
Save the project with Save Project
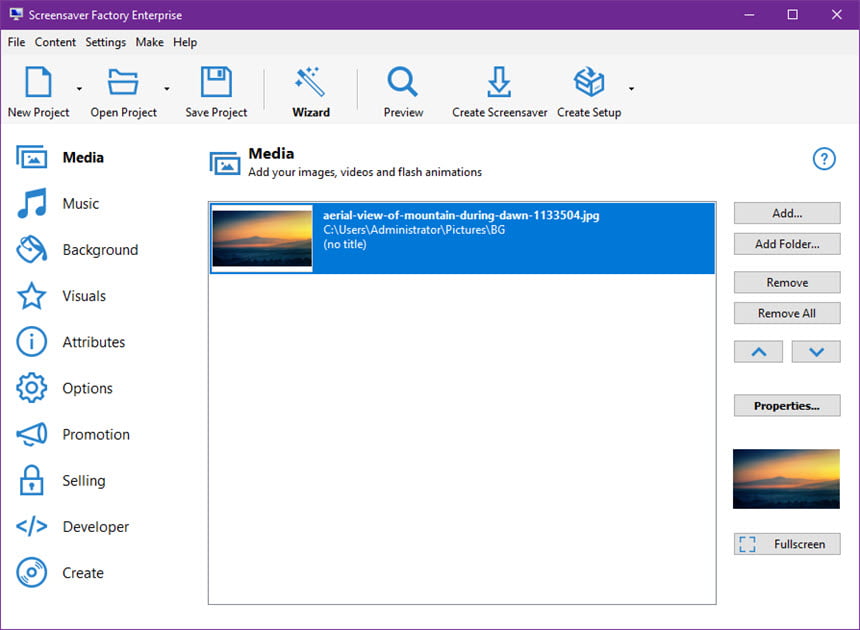pyautogui.click(x=216, y=92)
